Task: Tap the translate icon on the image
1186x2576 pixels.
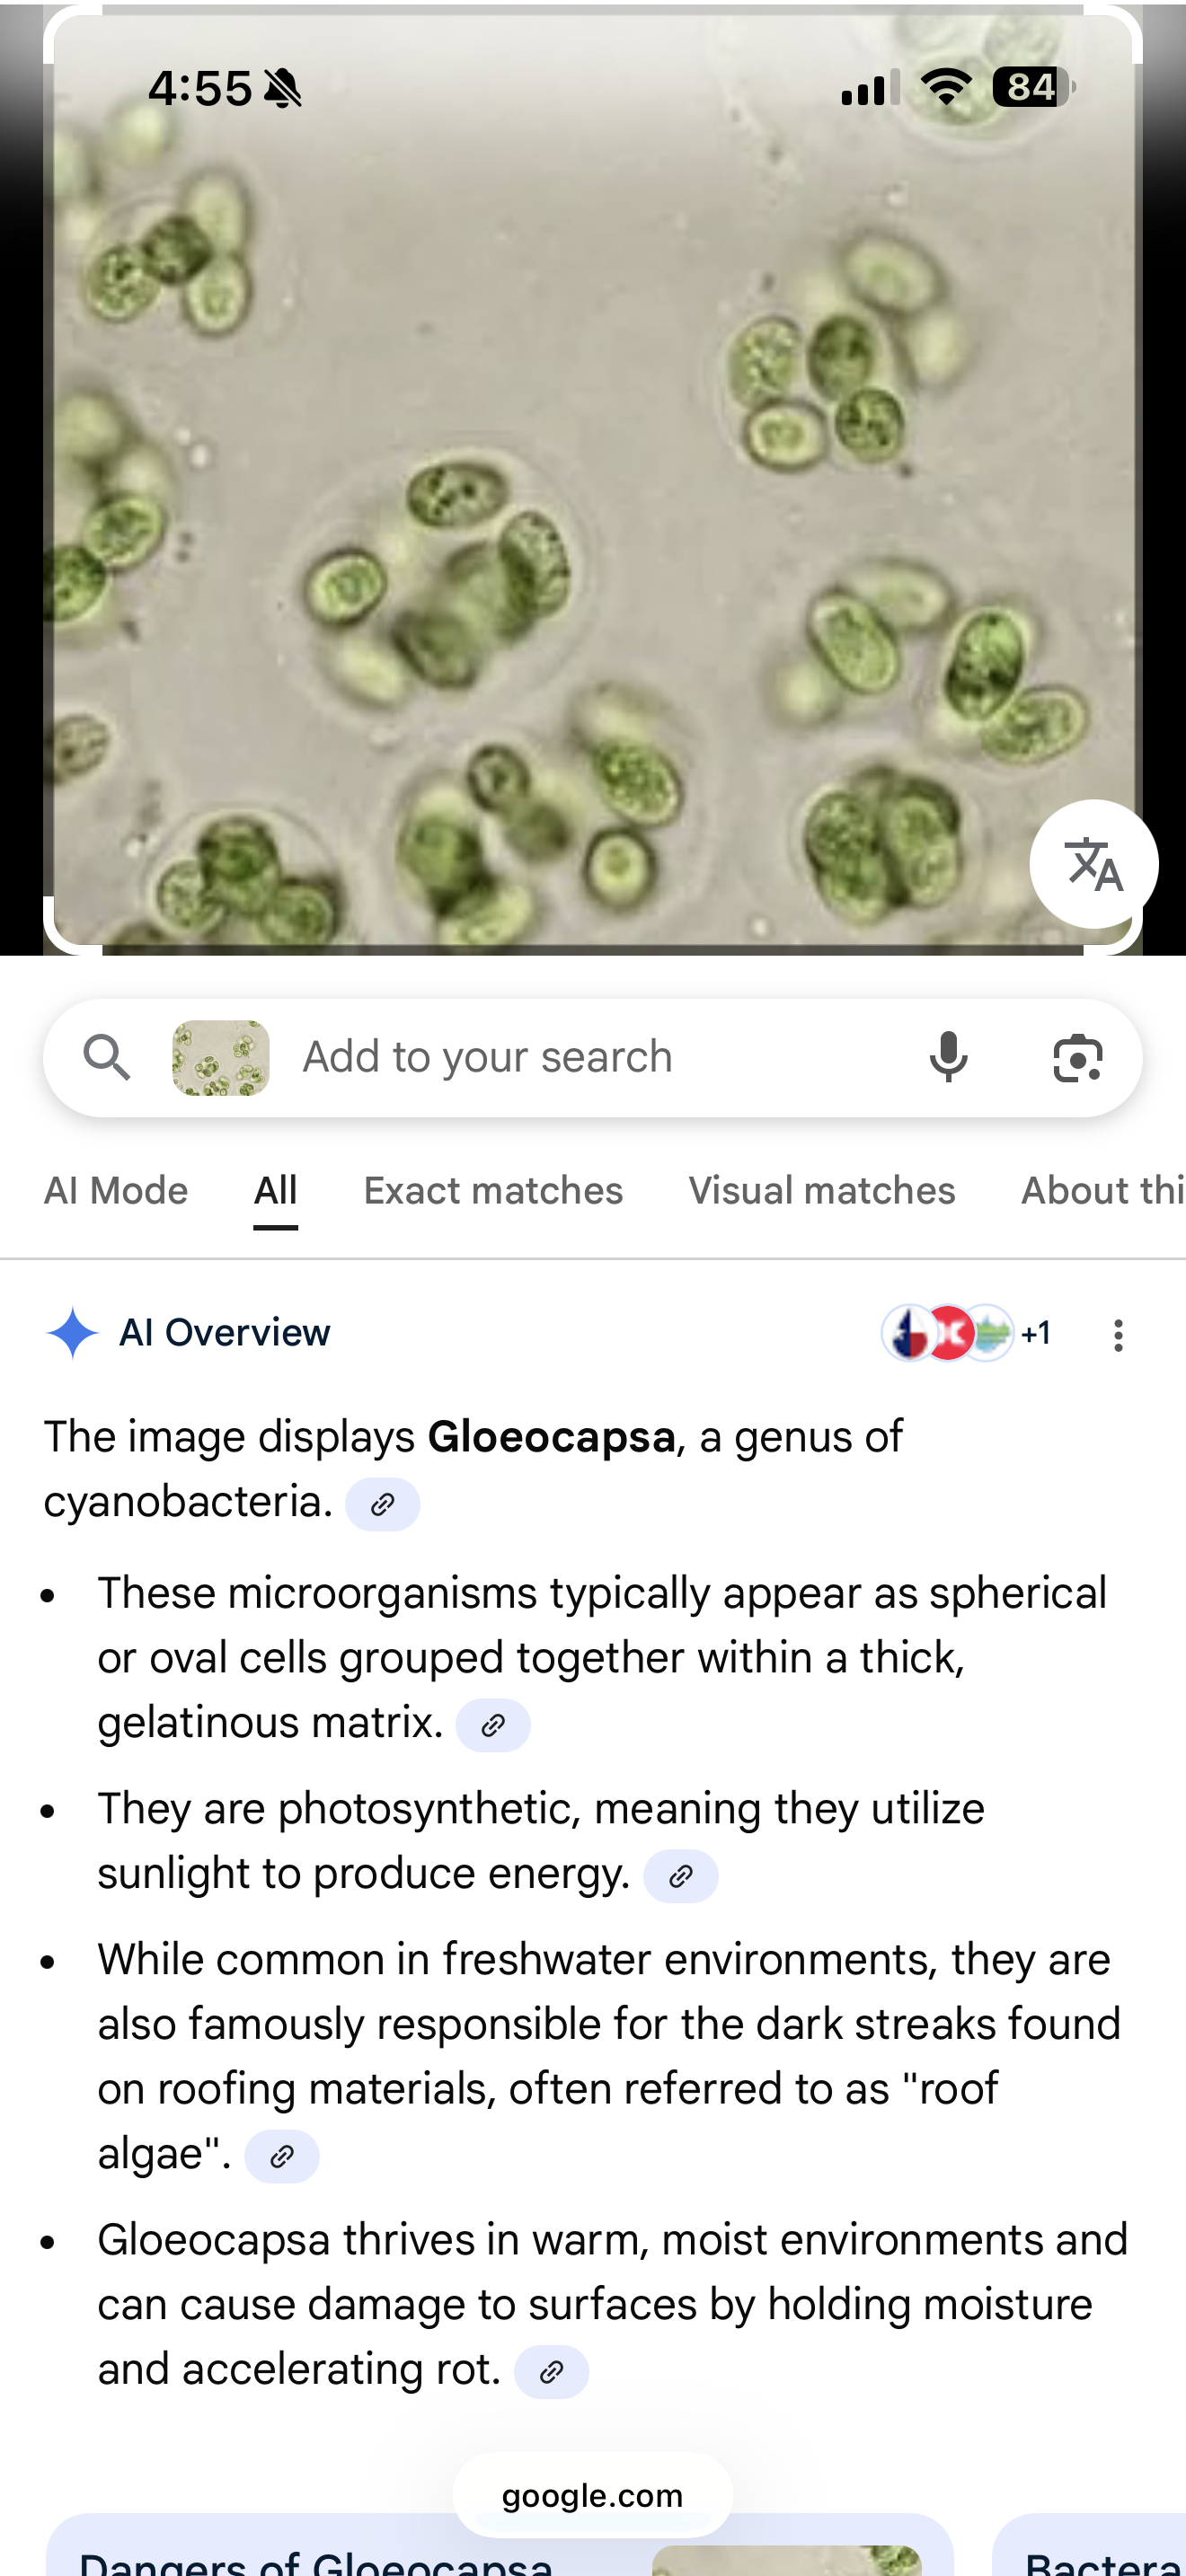Action: pos(1094,864)
